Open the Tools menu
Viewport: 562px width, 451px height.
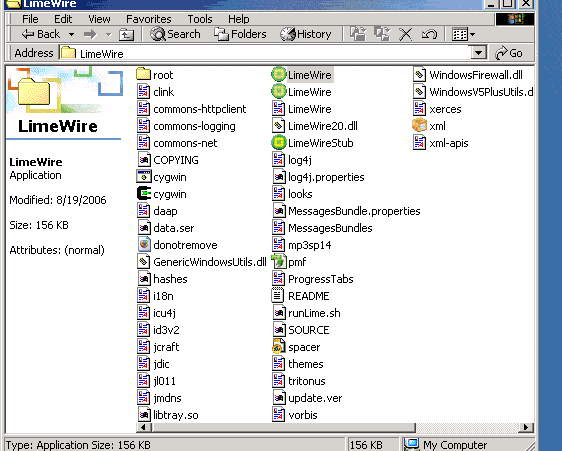click(x=200, y=19)
